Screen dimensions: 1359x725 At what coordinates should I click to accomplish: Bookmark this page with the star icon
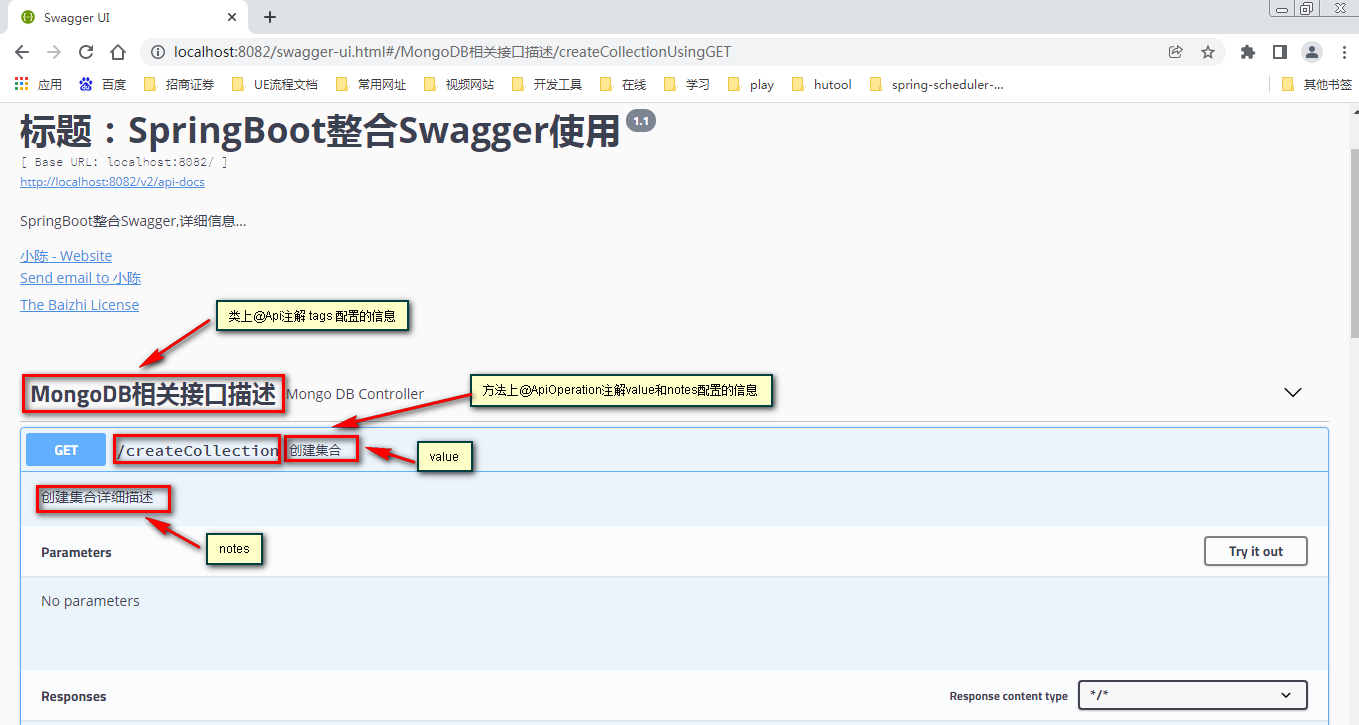(1208, 52)
